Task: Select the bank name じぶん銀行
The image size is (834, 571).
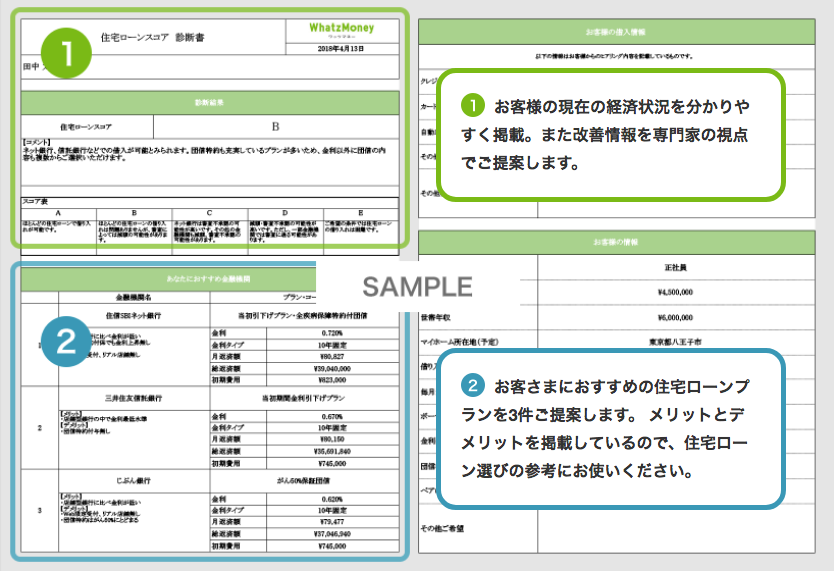Action: [x=134, y=481]
